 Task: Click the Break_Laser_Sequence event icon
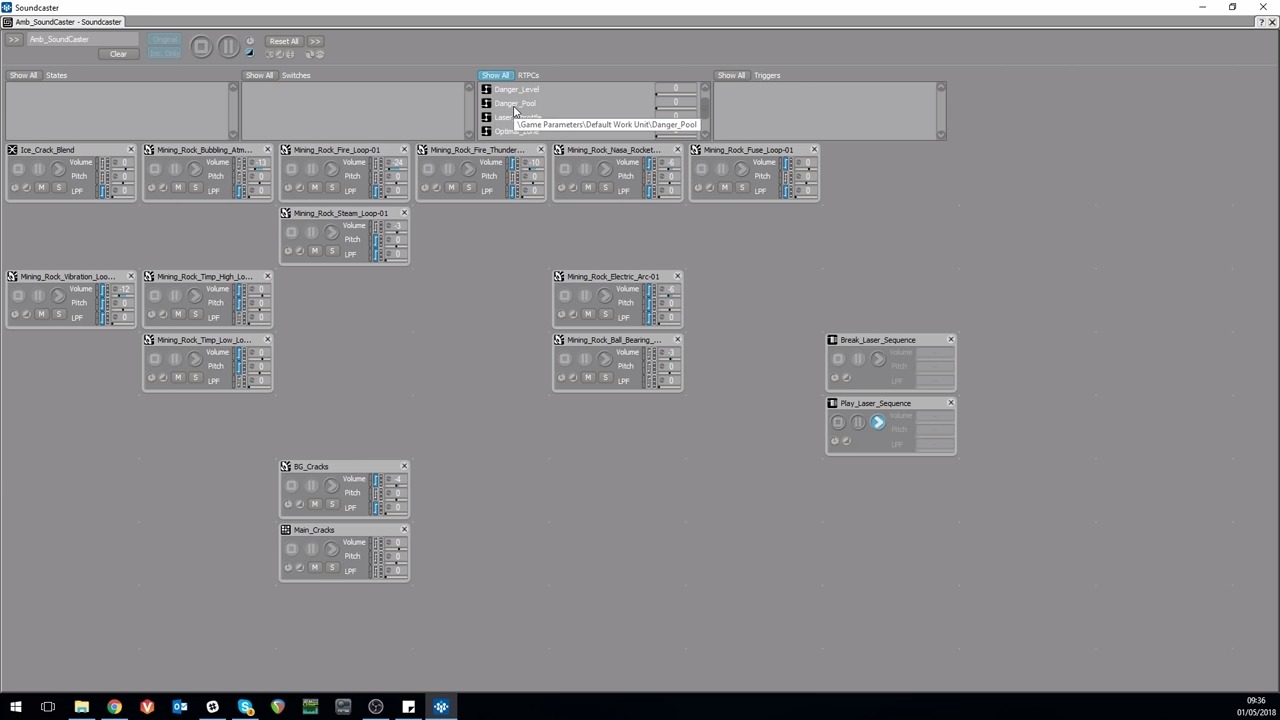click(x=832, y=340)
